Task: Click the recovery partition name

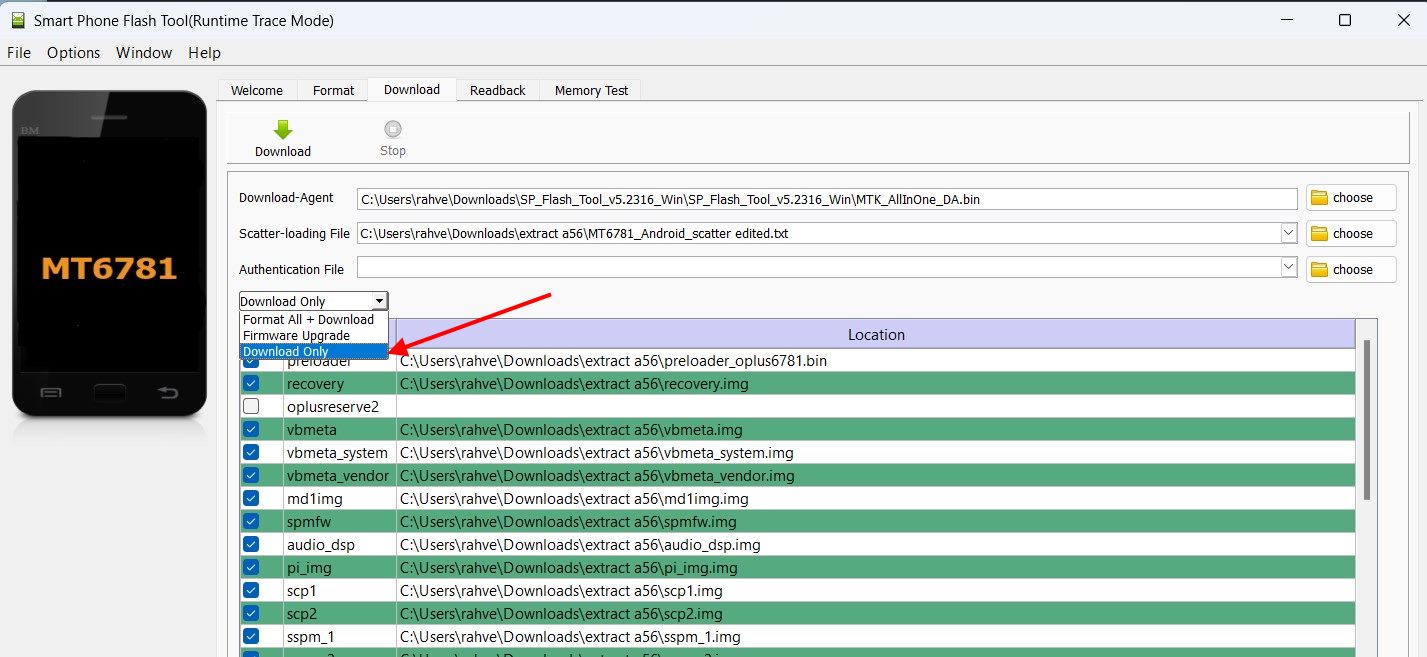Action: point(315,384)
